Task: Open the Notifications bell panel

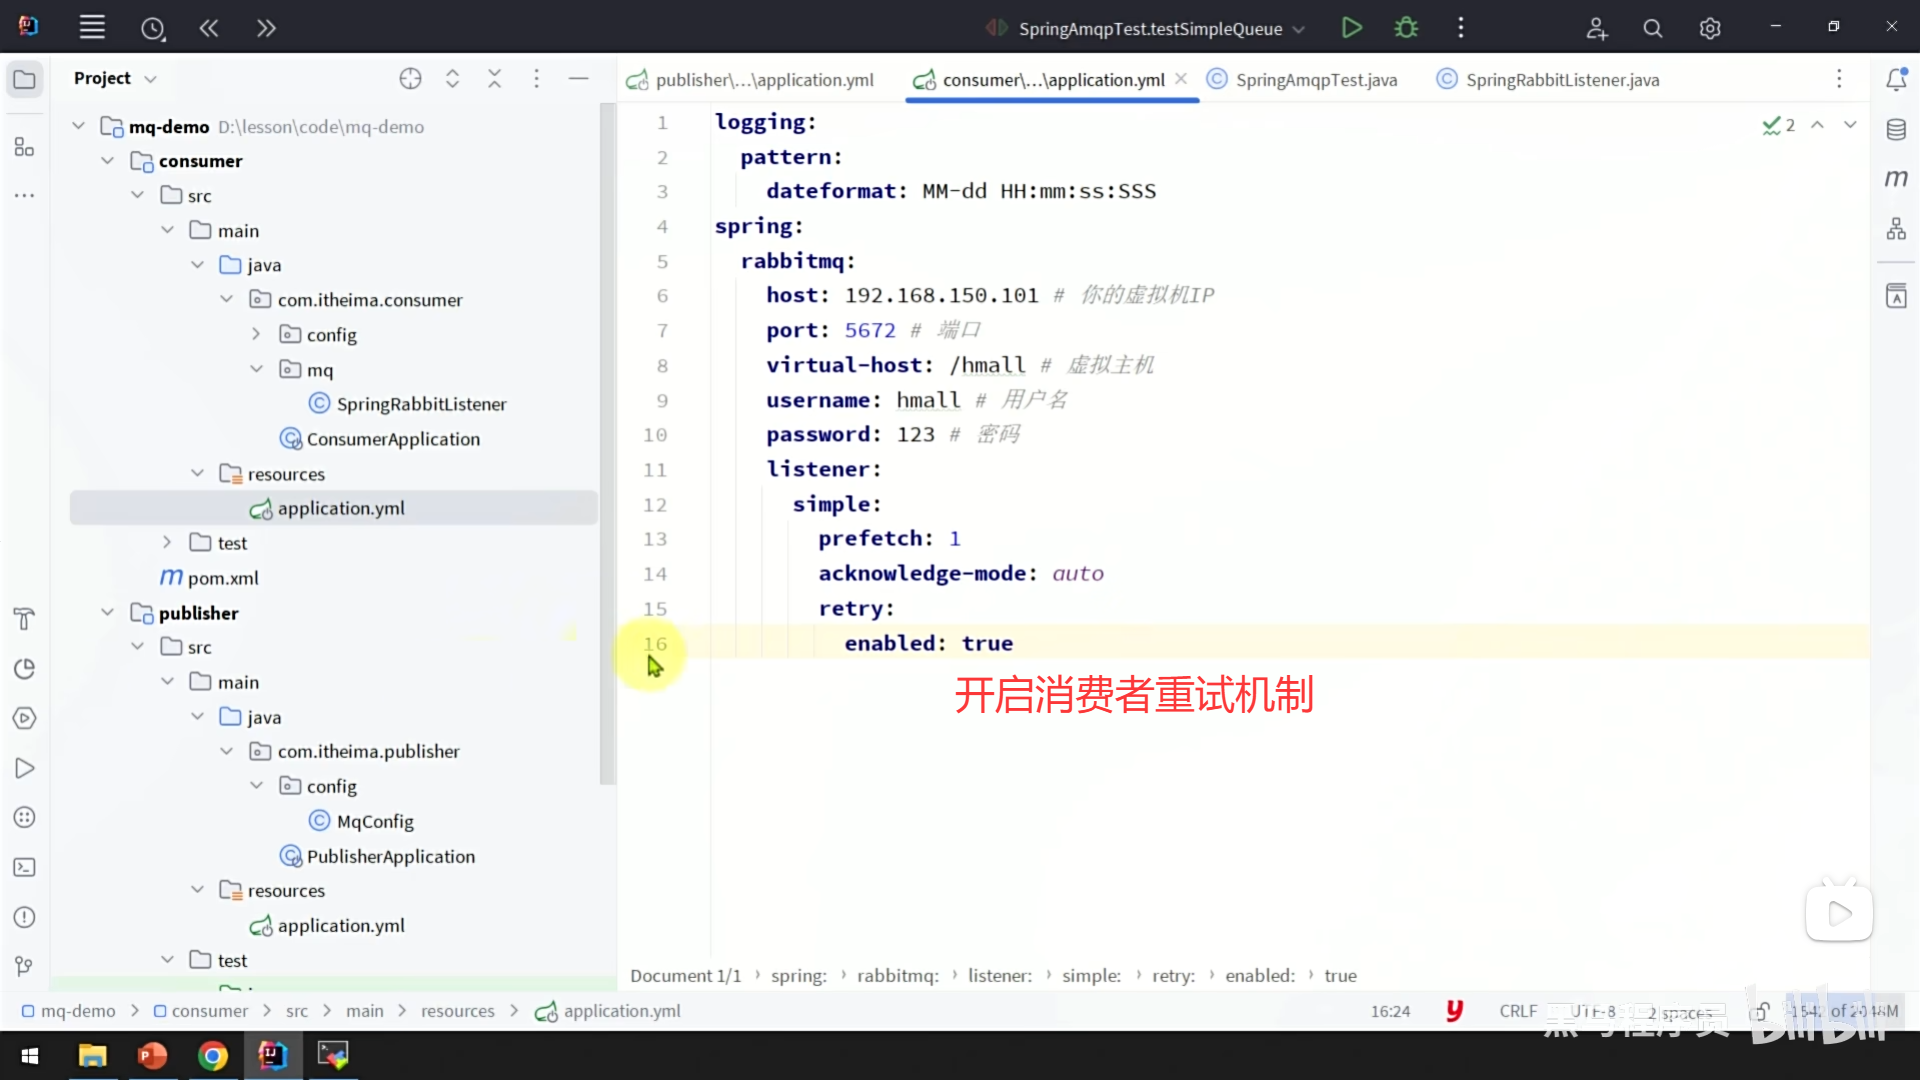Action: pos(1896,79)
